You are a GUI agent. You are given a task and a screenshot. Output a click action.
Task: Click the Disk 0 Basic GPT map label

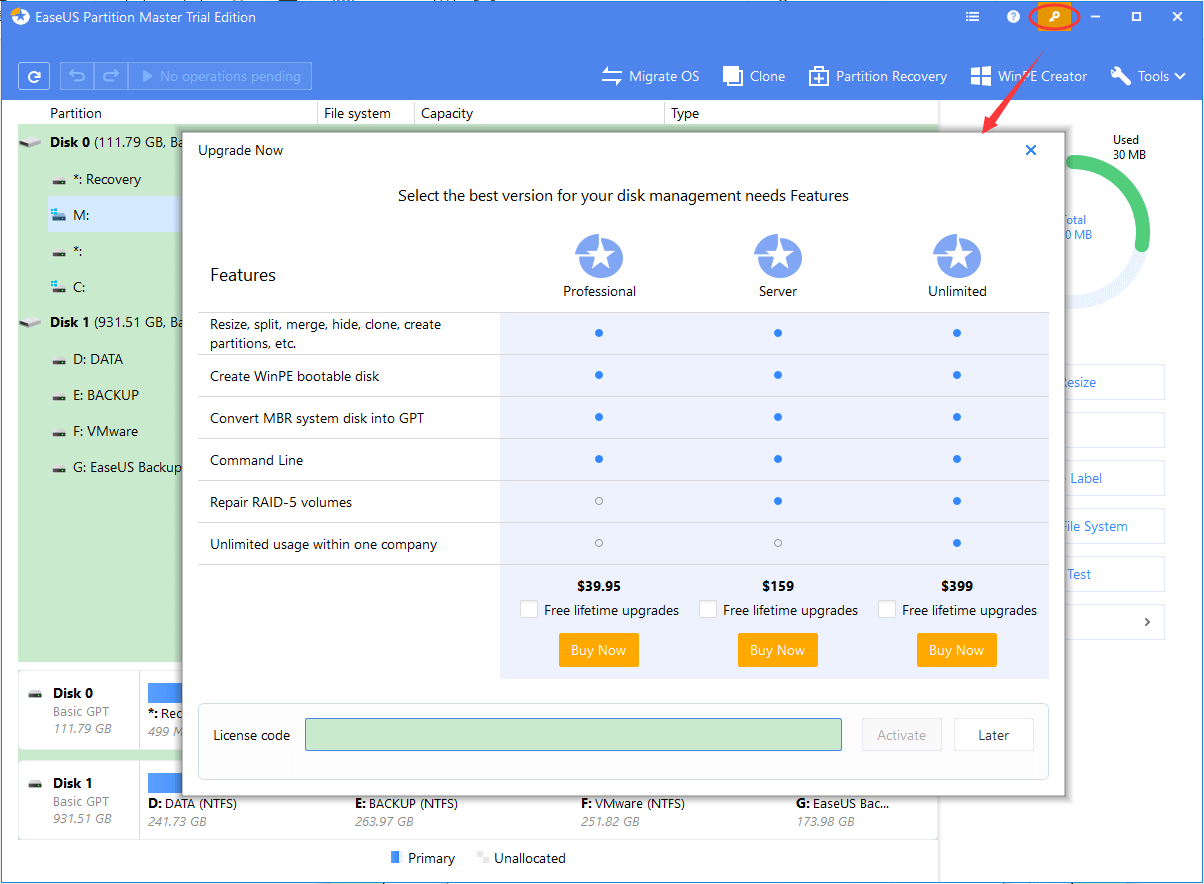pyautogui.click(x=80, y=710)
